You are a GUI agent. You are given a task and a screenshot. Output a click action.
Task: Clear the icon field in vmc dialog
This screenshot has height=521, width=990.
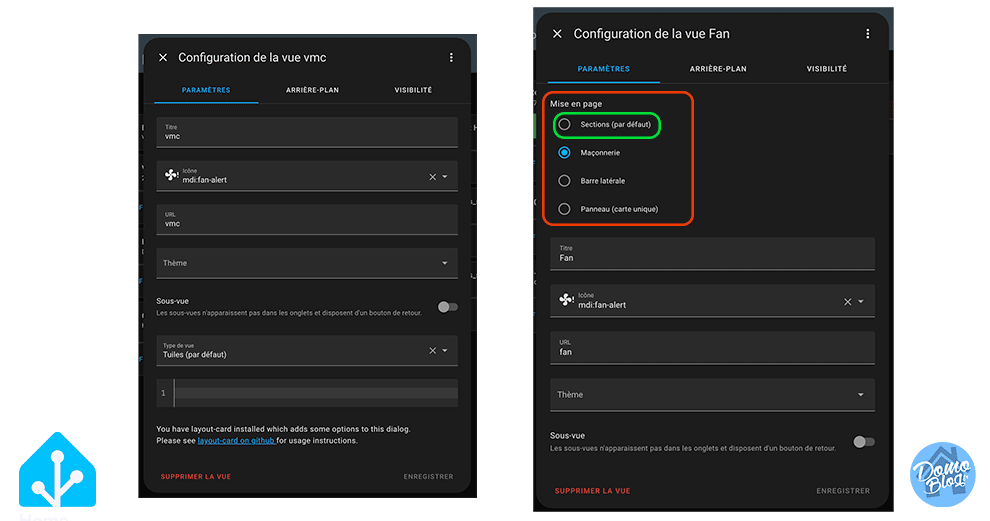(x=432, y=177)
